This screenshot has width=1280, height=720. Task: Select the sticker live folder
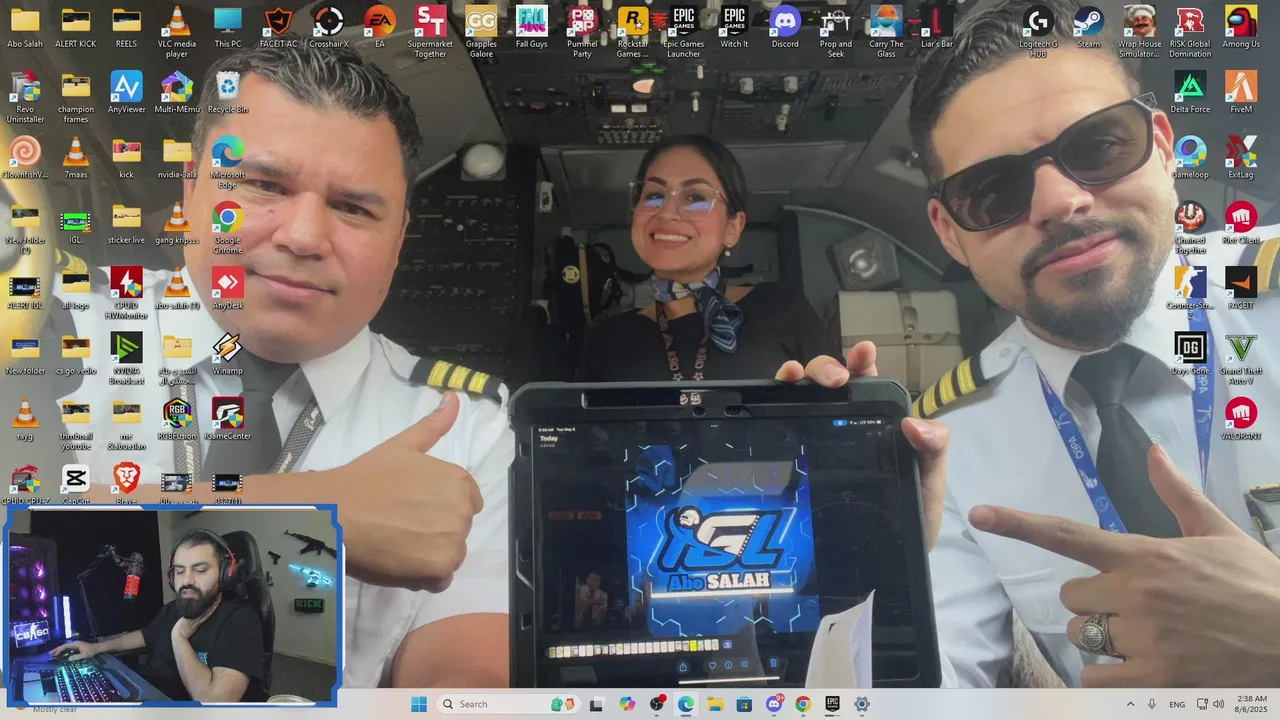[x=127, y=222]
